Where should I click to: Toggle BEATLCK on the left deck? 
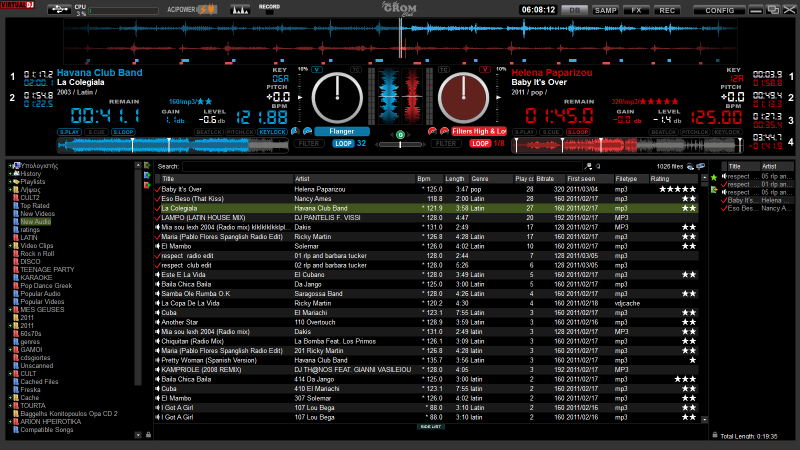coord(208,132)
